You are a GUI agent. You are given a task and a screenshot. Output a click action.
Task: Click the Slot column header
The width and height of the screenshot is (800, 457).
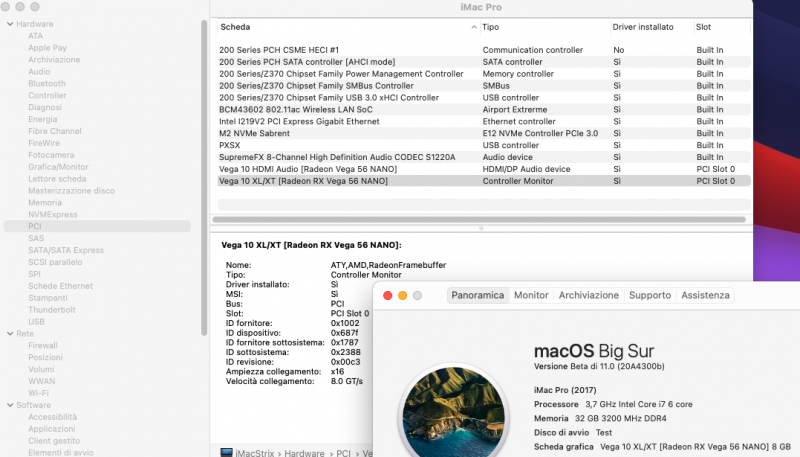pyautogui.click(x=703, y=27)
